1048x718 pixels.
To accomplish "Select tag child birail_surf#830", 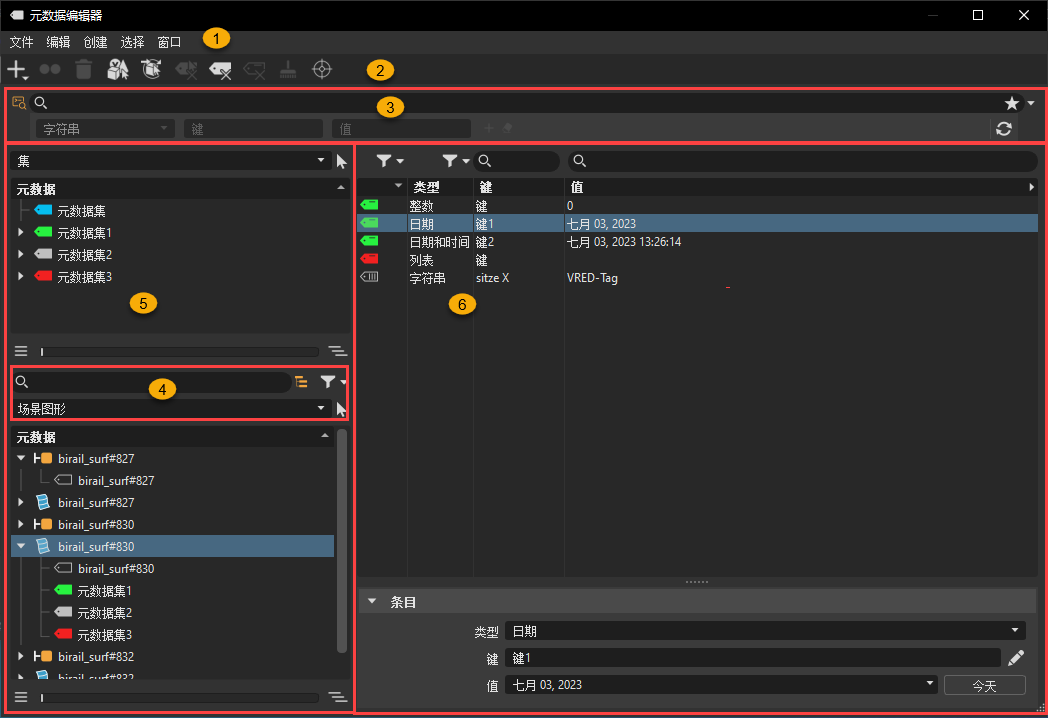I will pyautogui.click(x=116, y=568).
